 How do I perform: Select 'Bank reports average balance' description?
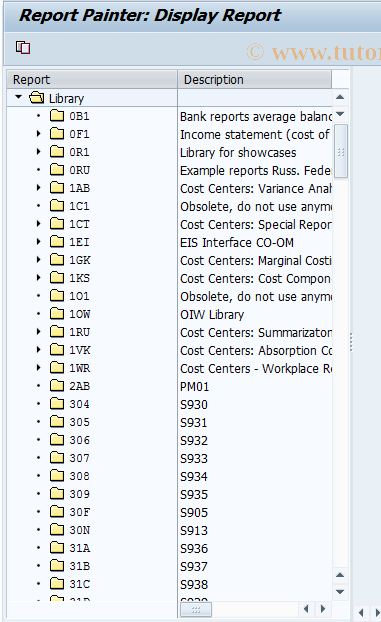(x=256, y=117)
